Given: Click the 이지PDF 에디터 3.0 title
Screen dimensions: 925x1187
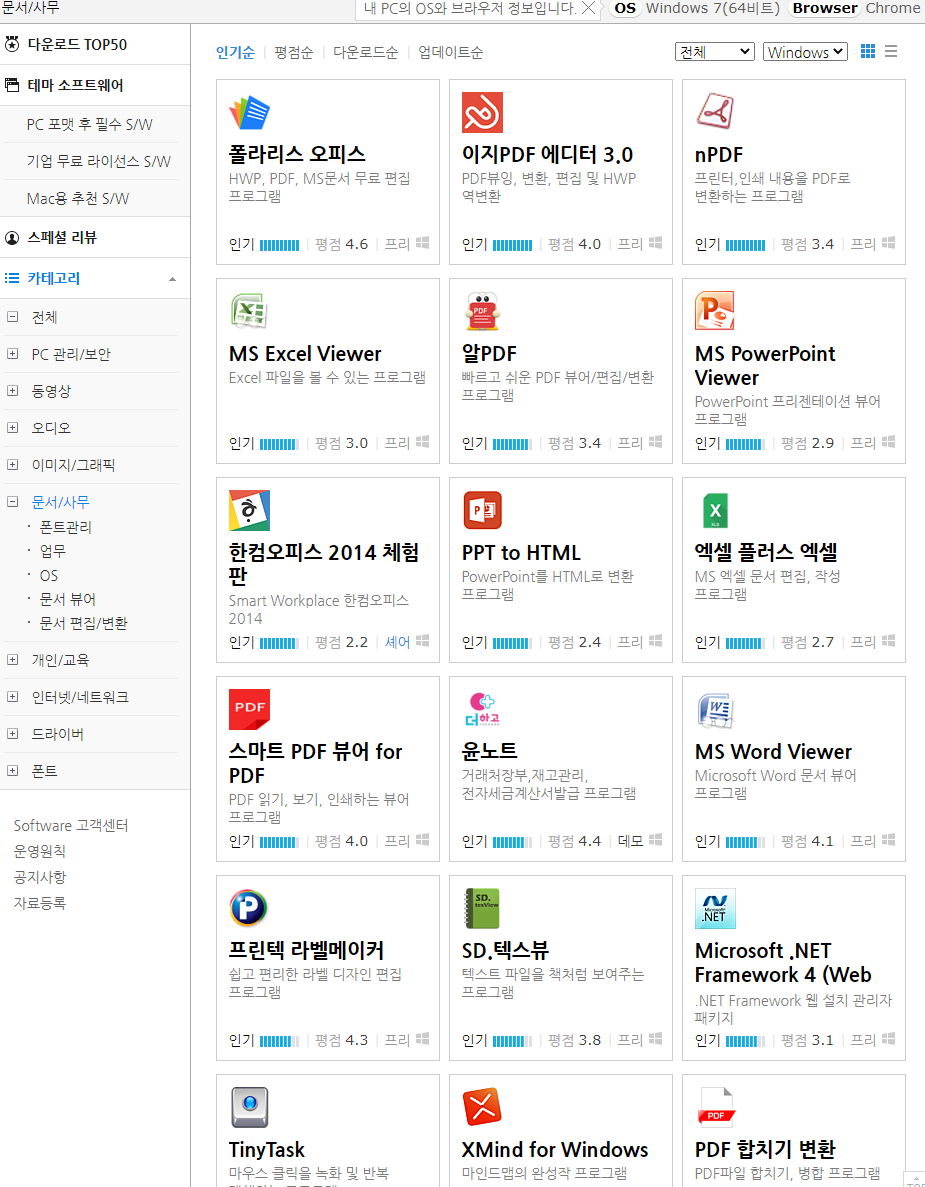Looking at the screenshot, I should [547, 154].
